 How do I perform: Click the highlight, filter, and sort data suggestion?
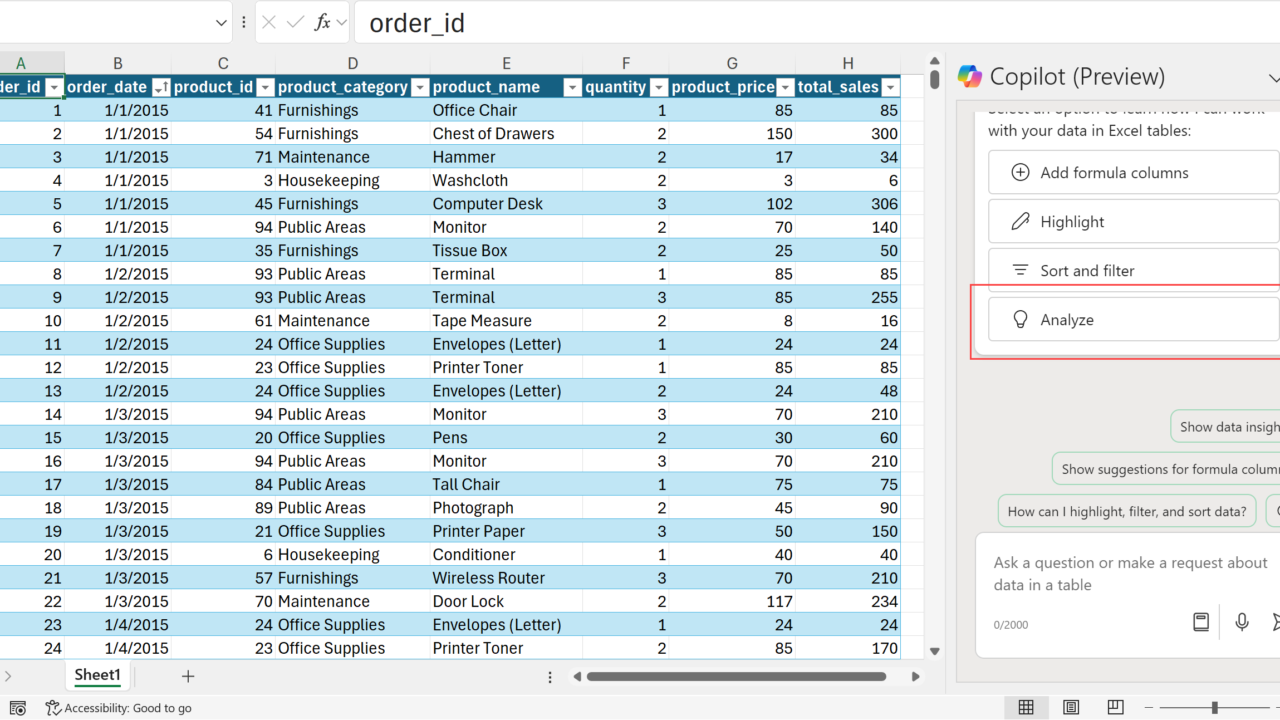coord(1127,511)
